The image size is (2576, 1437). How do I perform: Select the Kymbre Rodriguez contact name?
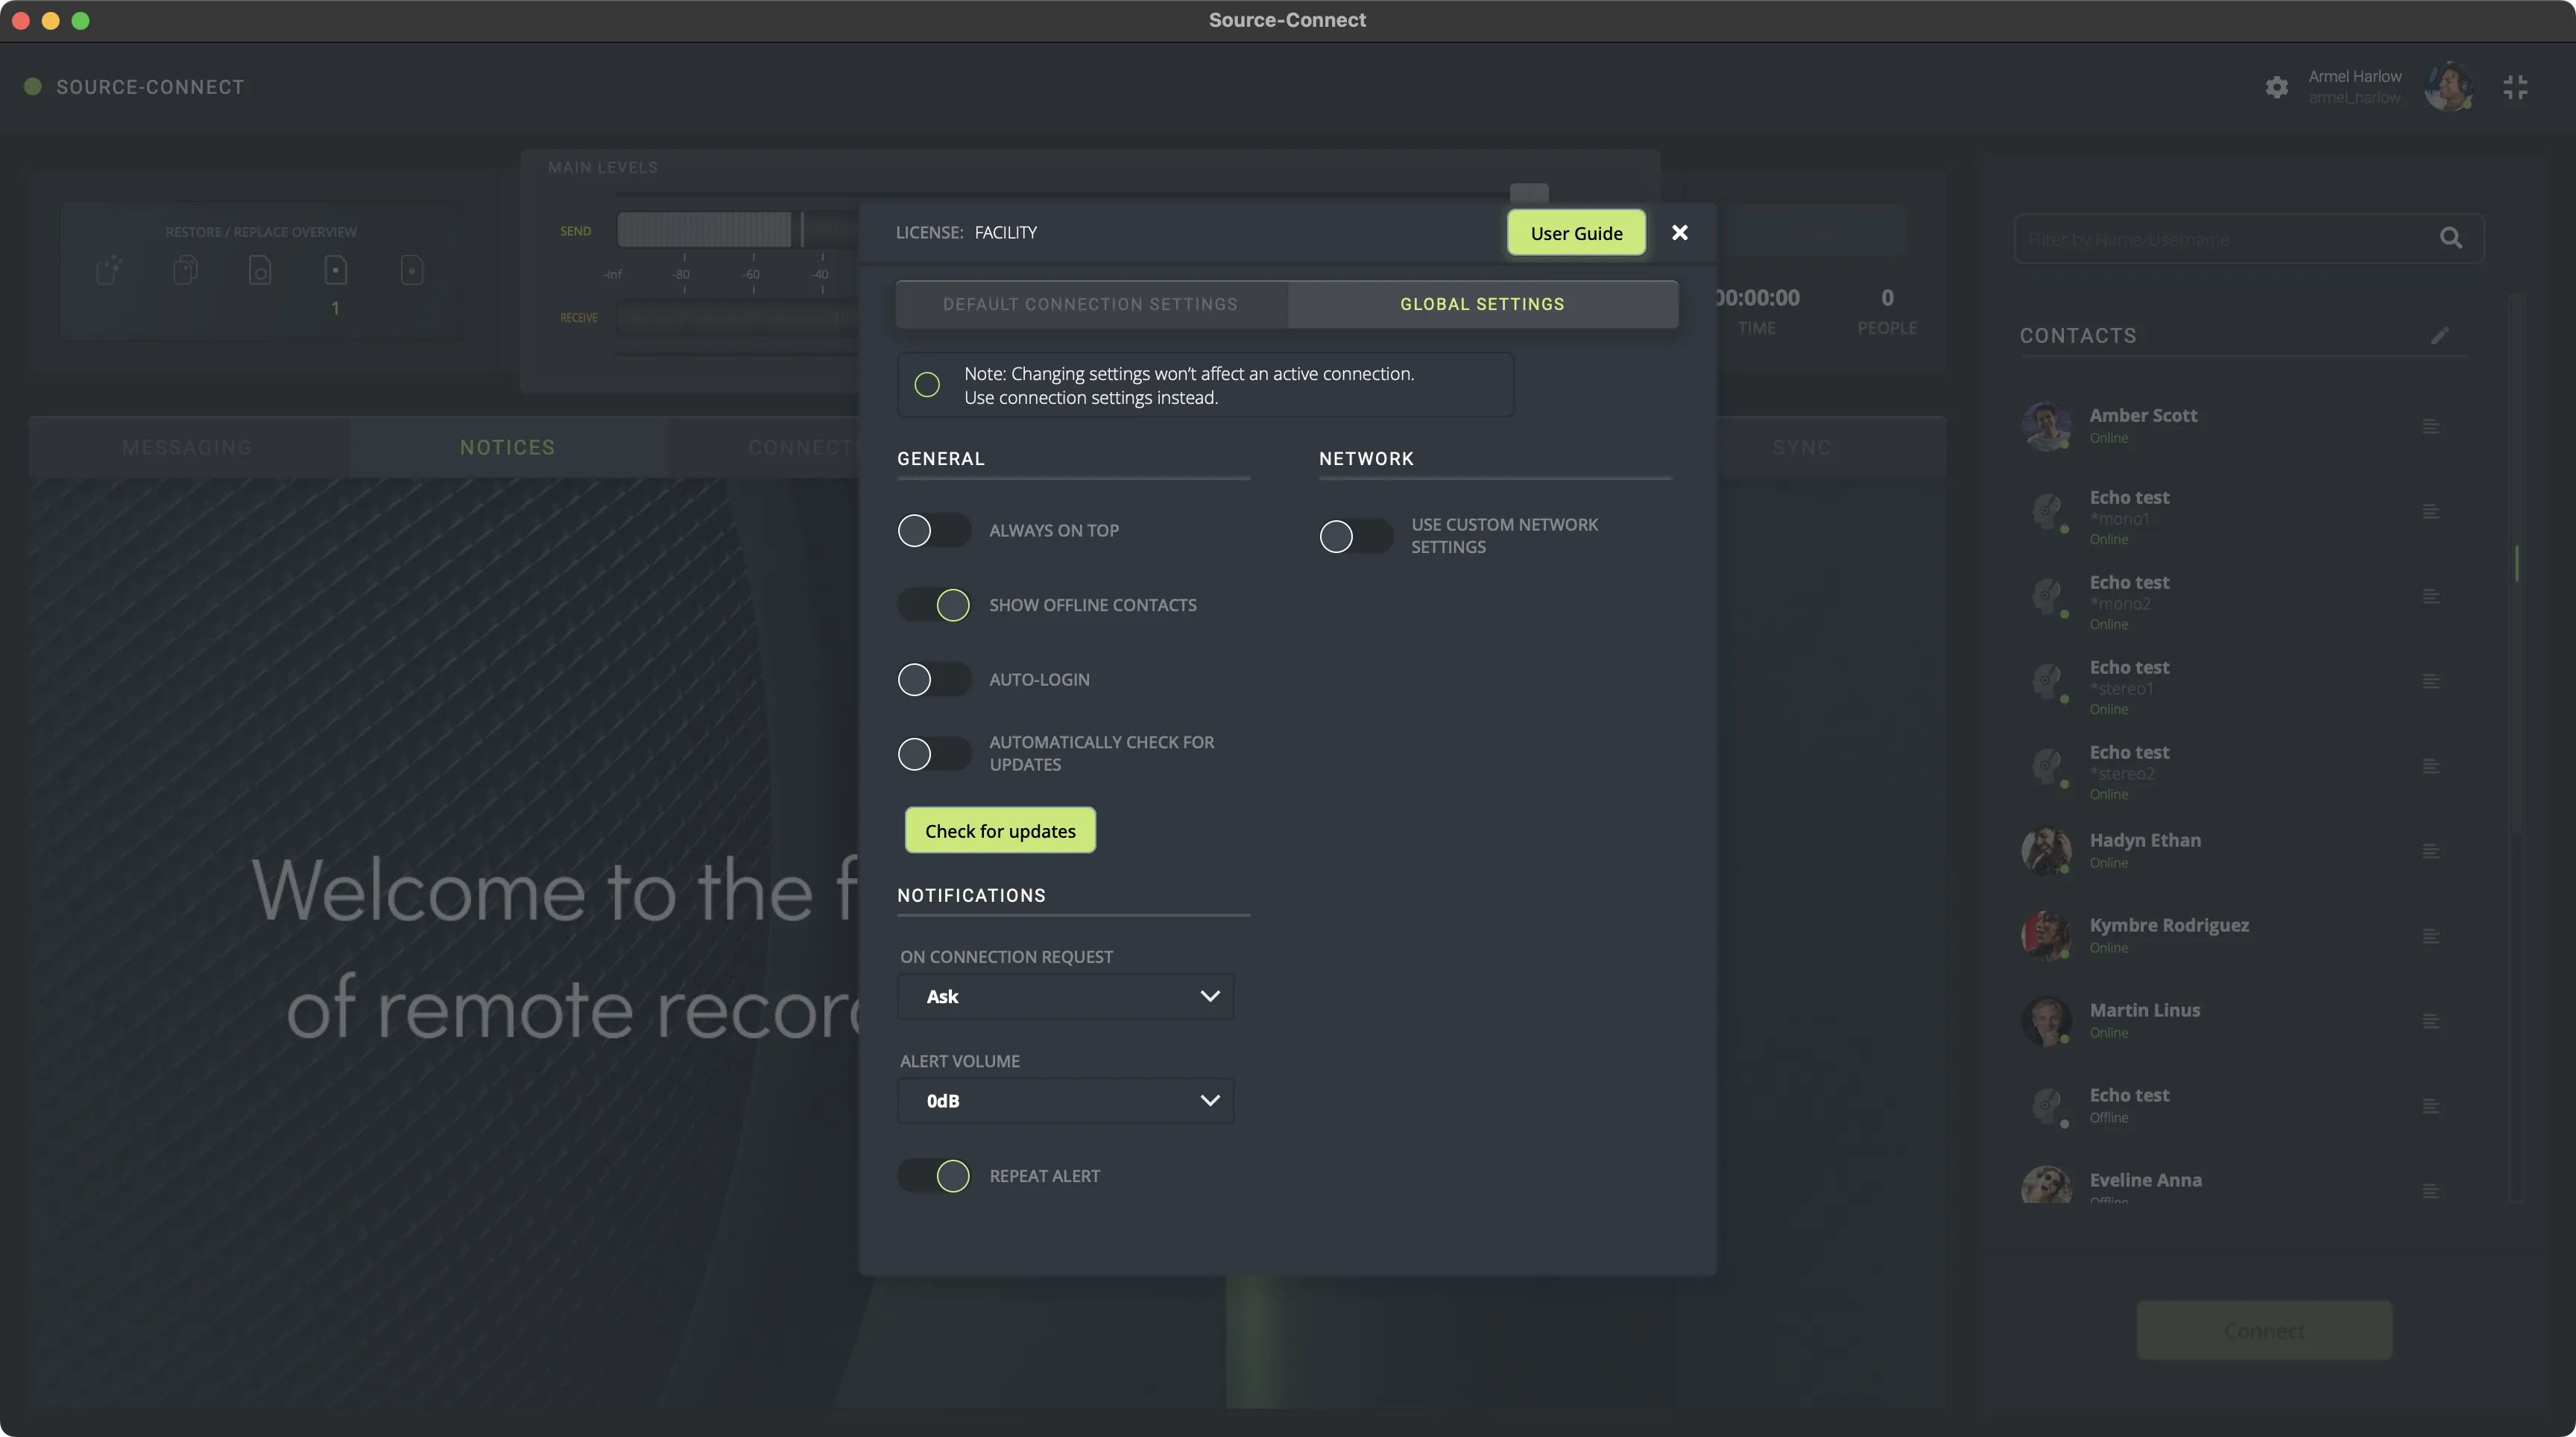tap(2169, 926)
